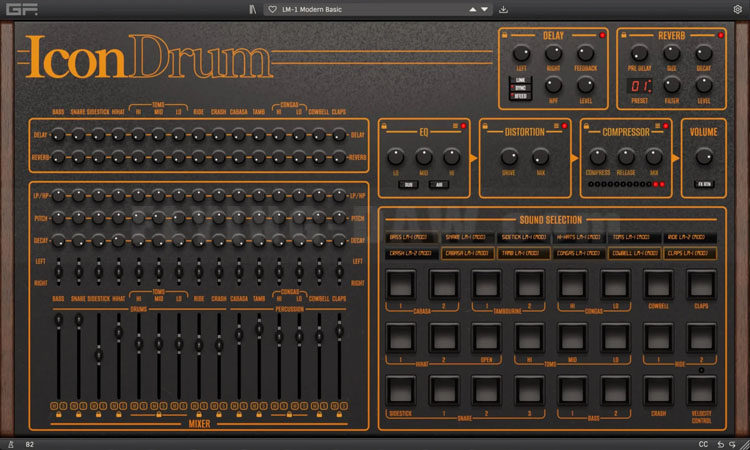Lock the Reverb section
This screenshot has height=450, width=750.
tap(623, 34)
